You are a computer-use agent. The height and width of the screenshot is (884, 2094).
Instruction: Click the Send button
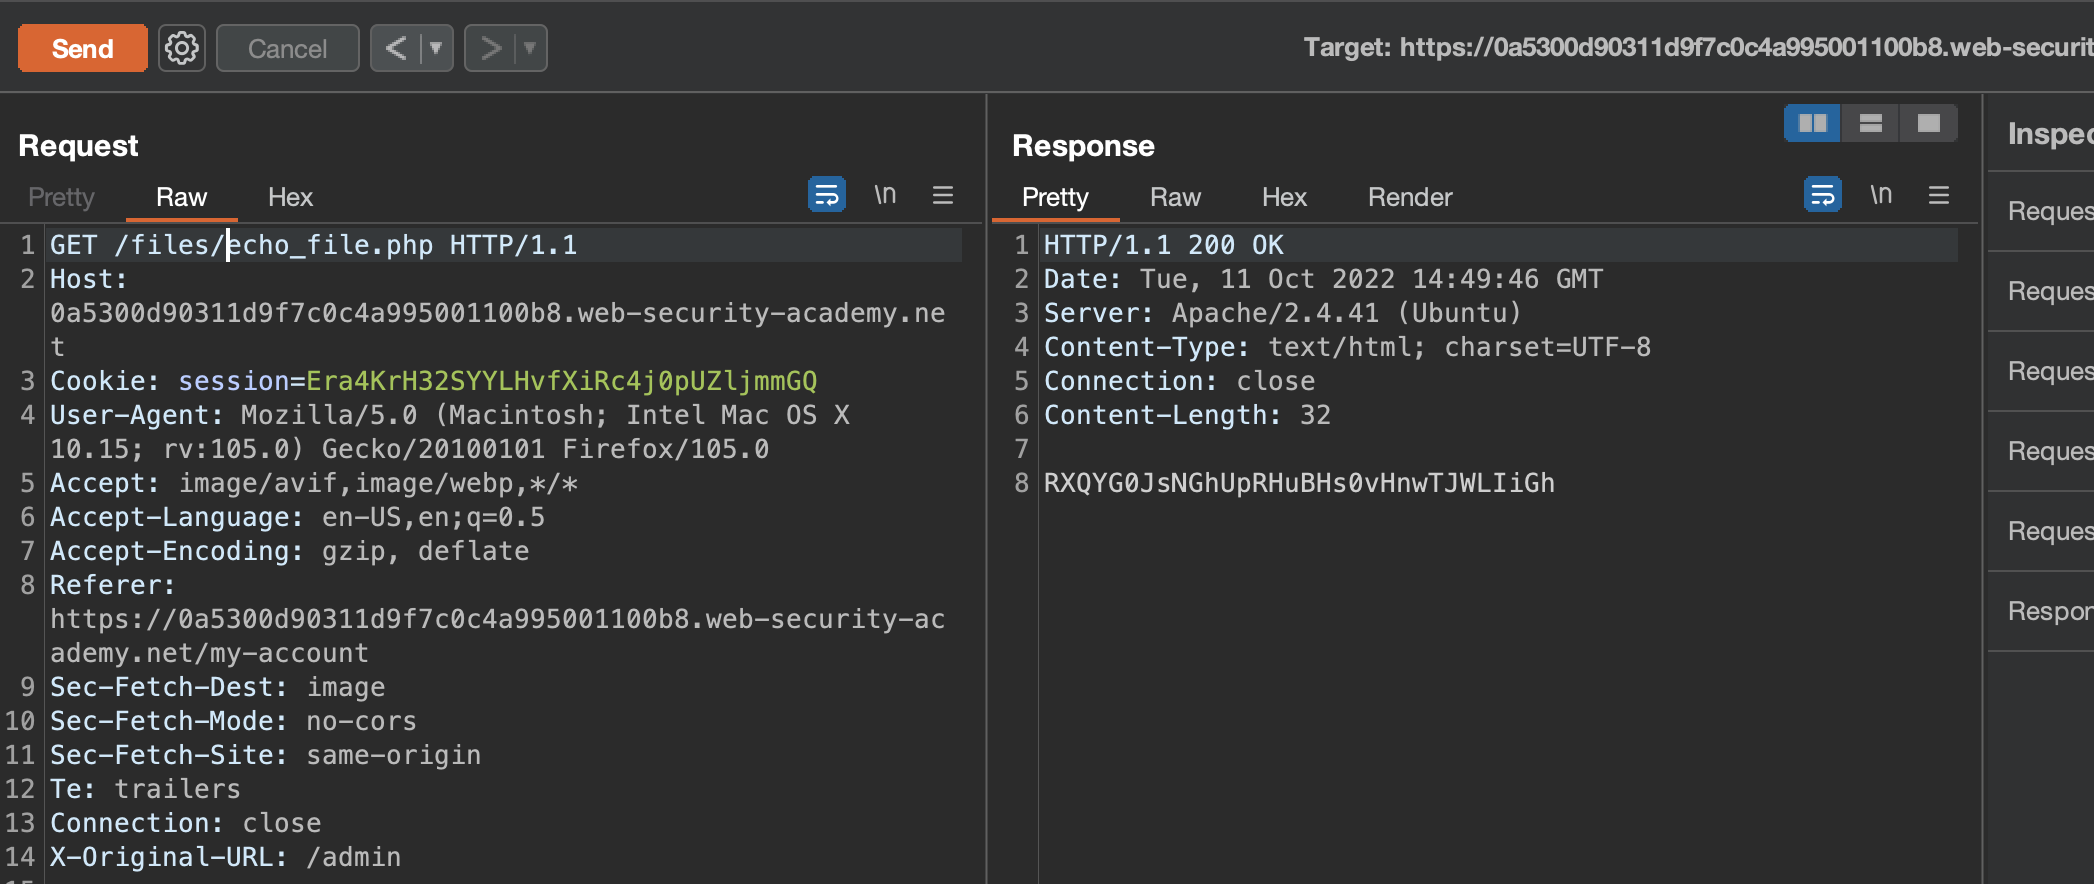pyautogui.click(x=82, y=48)
